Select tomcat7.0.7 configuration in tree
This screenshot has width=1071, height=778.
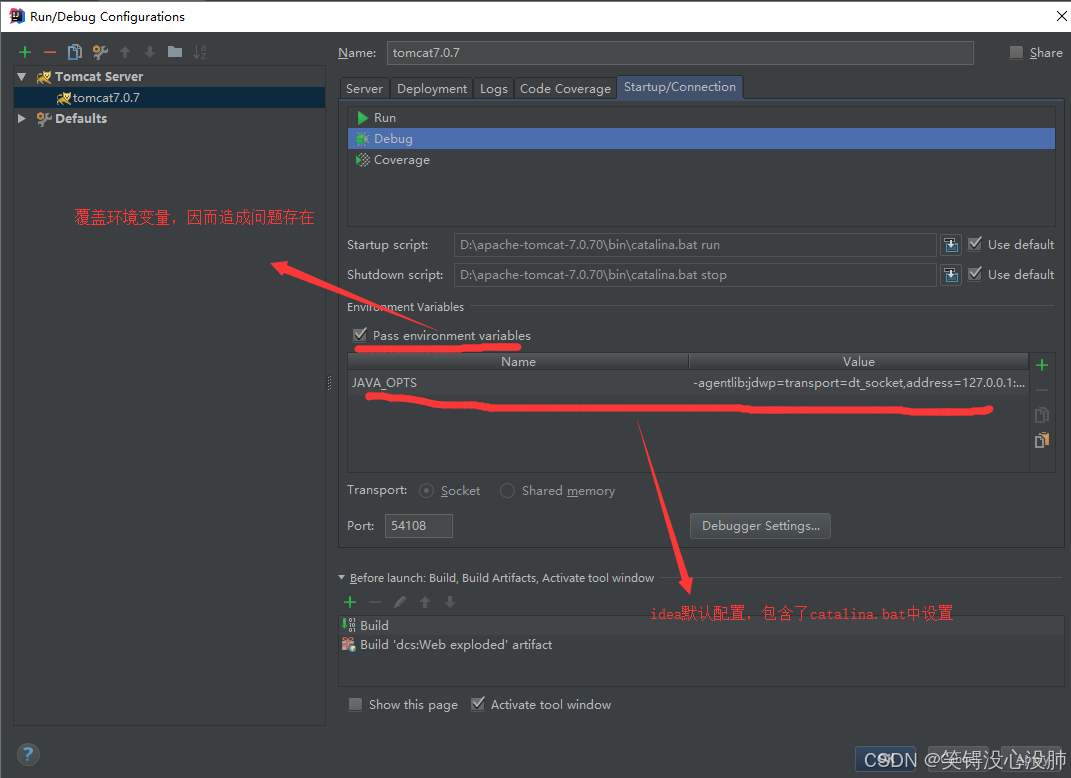pyautogui.click(x=169, y=98)
